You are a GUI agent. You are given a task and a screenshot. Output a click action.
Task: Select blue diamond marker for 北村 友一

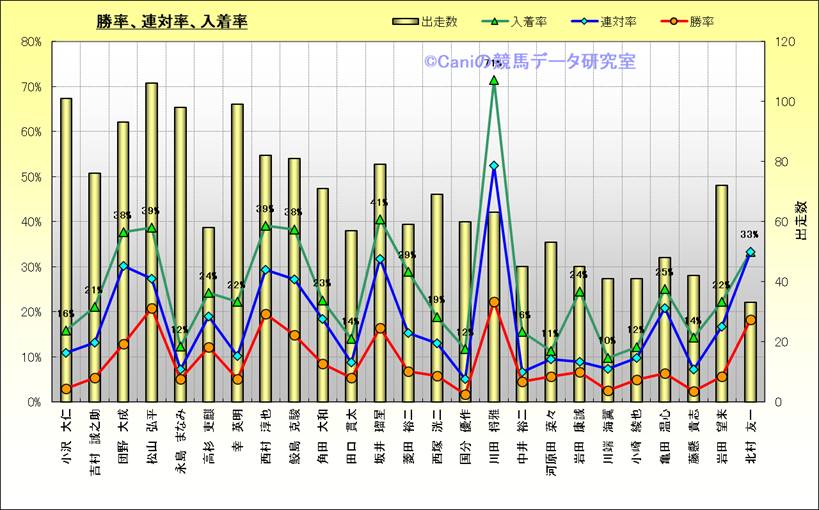(750, 253)
